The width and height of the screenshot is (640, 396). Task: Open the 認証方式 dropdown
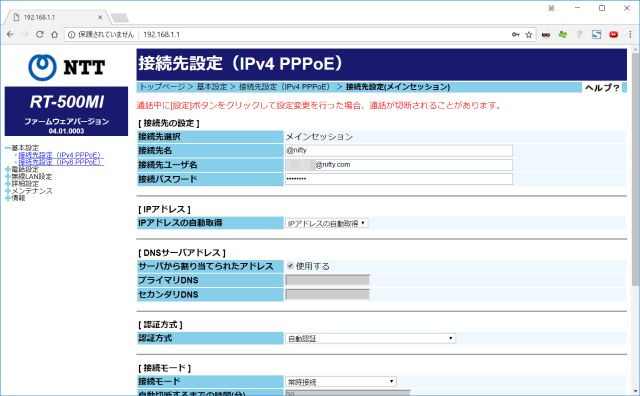click(370, 338)
